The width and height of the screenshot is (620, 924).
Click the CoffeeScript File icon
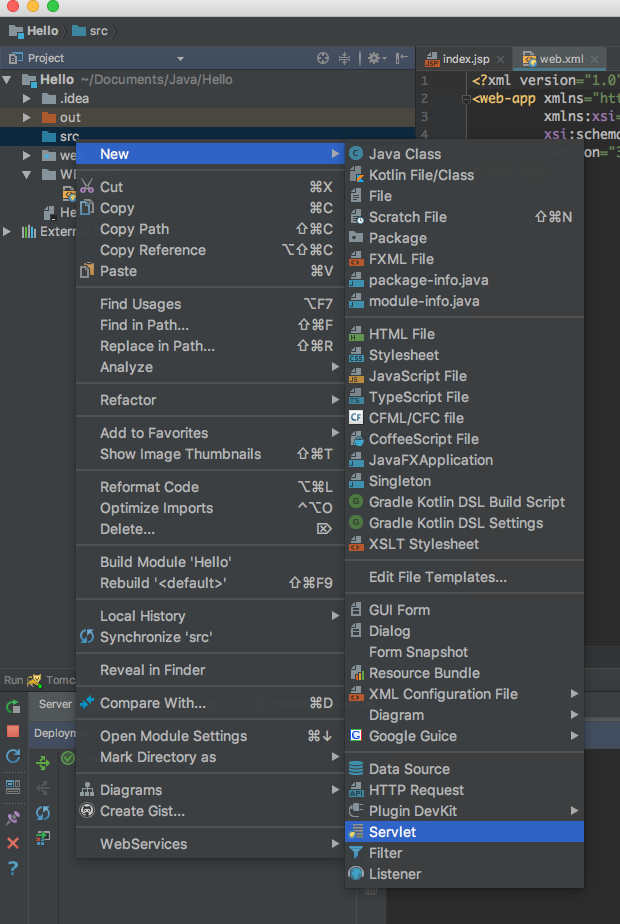pyautogui.click(x=355, y=439)
